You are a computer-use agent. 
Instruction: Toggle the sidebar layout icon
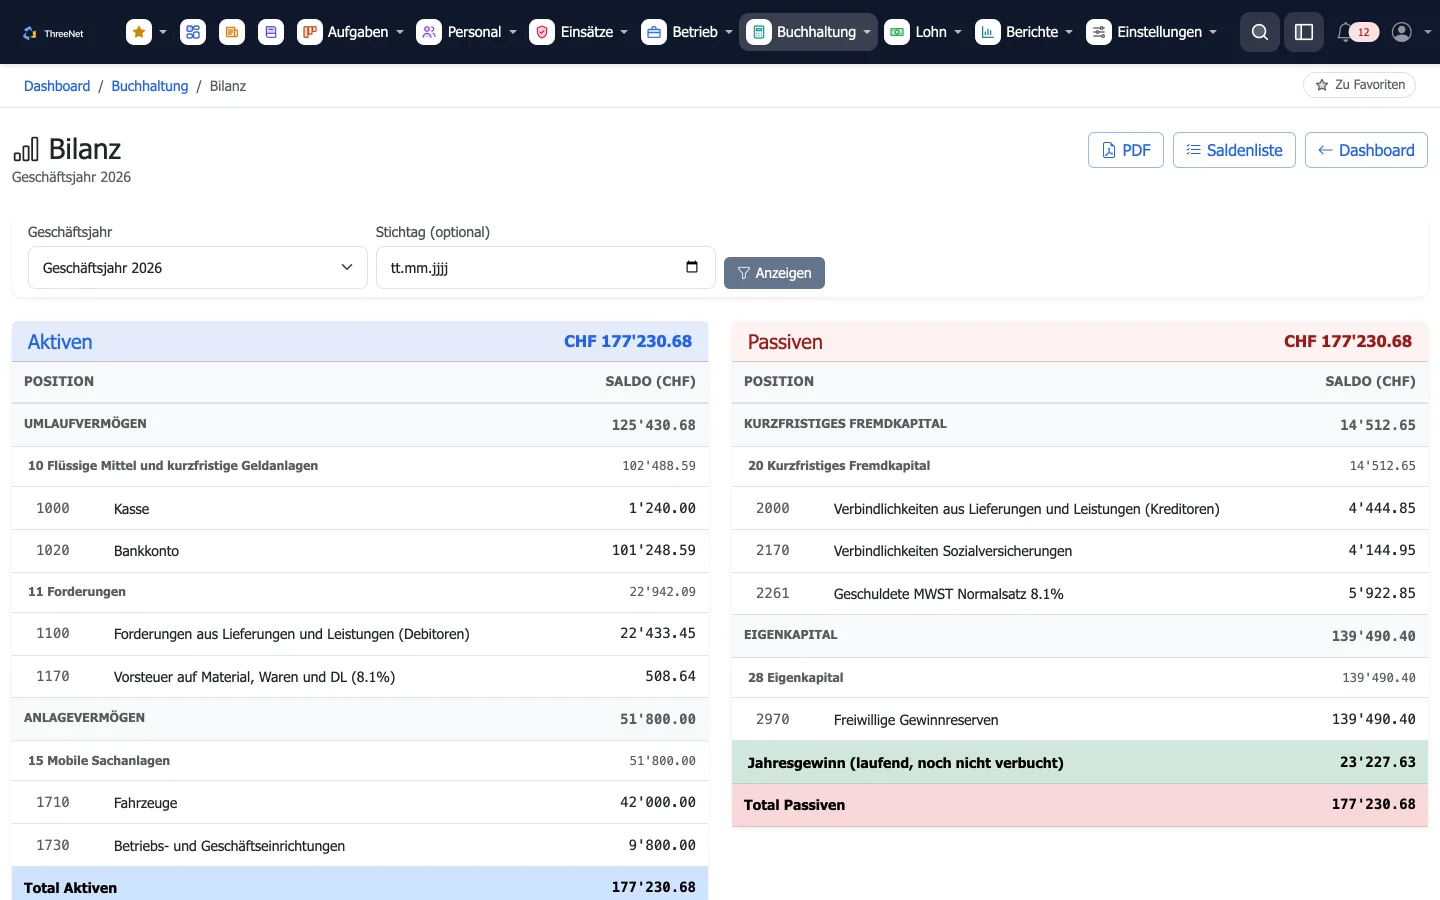(1304, 32)
